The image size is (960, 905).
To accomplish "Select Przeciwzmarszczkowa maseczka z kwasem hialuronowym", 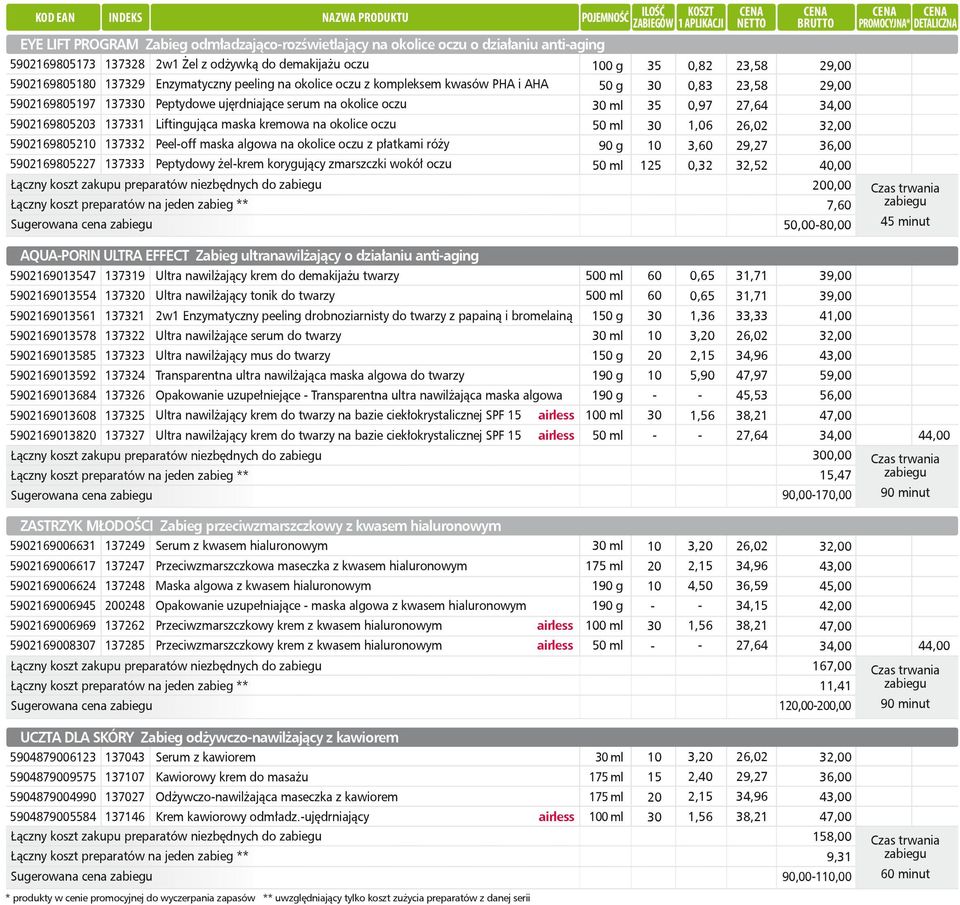I will tap(311, 566).
